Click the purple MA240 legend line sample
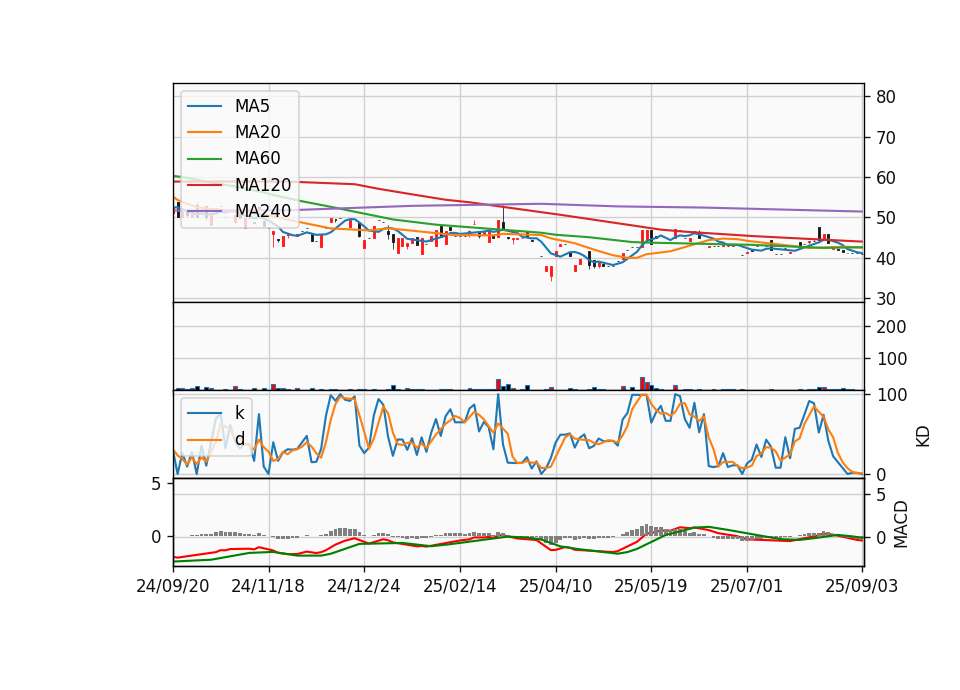This screenshot has width=960, height=690. 204,211
